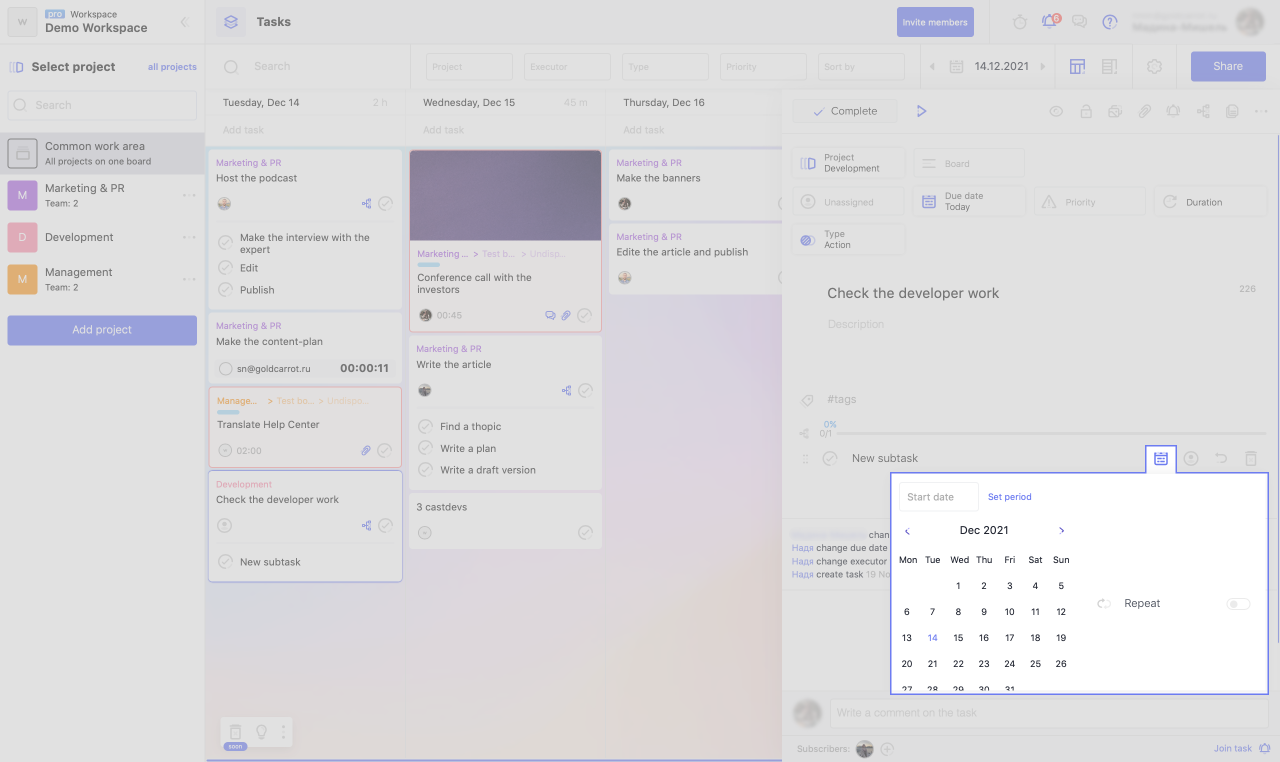Viewport: 1280px width, 762px height.
Task: Click the attachment paperclip icon in task panel
Action: [x=1145, y=112]
